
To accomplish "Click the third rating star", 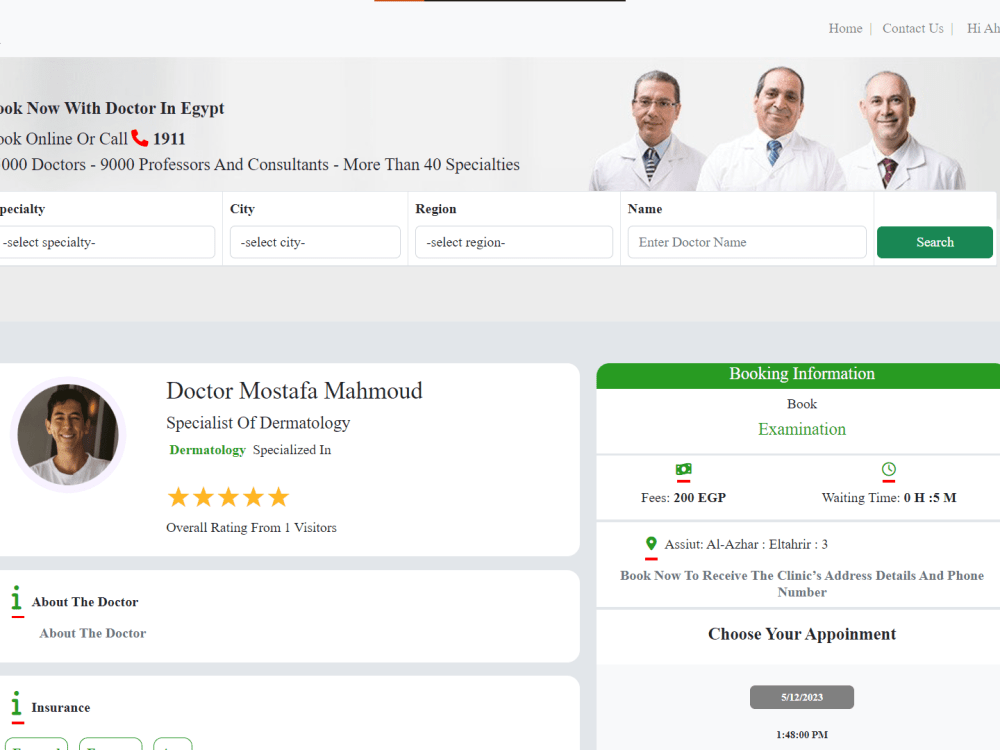I will pyautogui.click(x=228, y=497).
